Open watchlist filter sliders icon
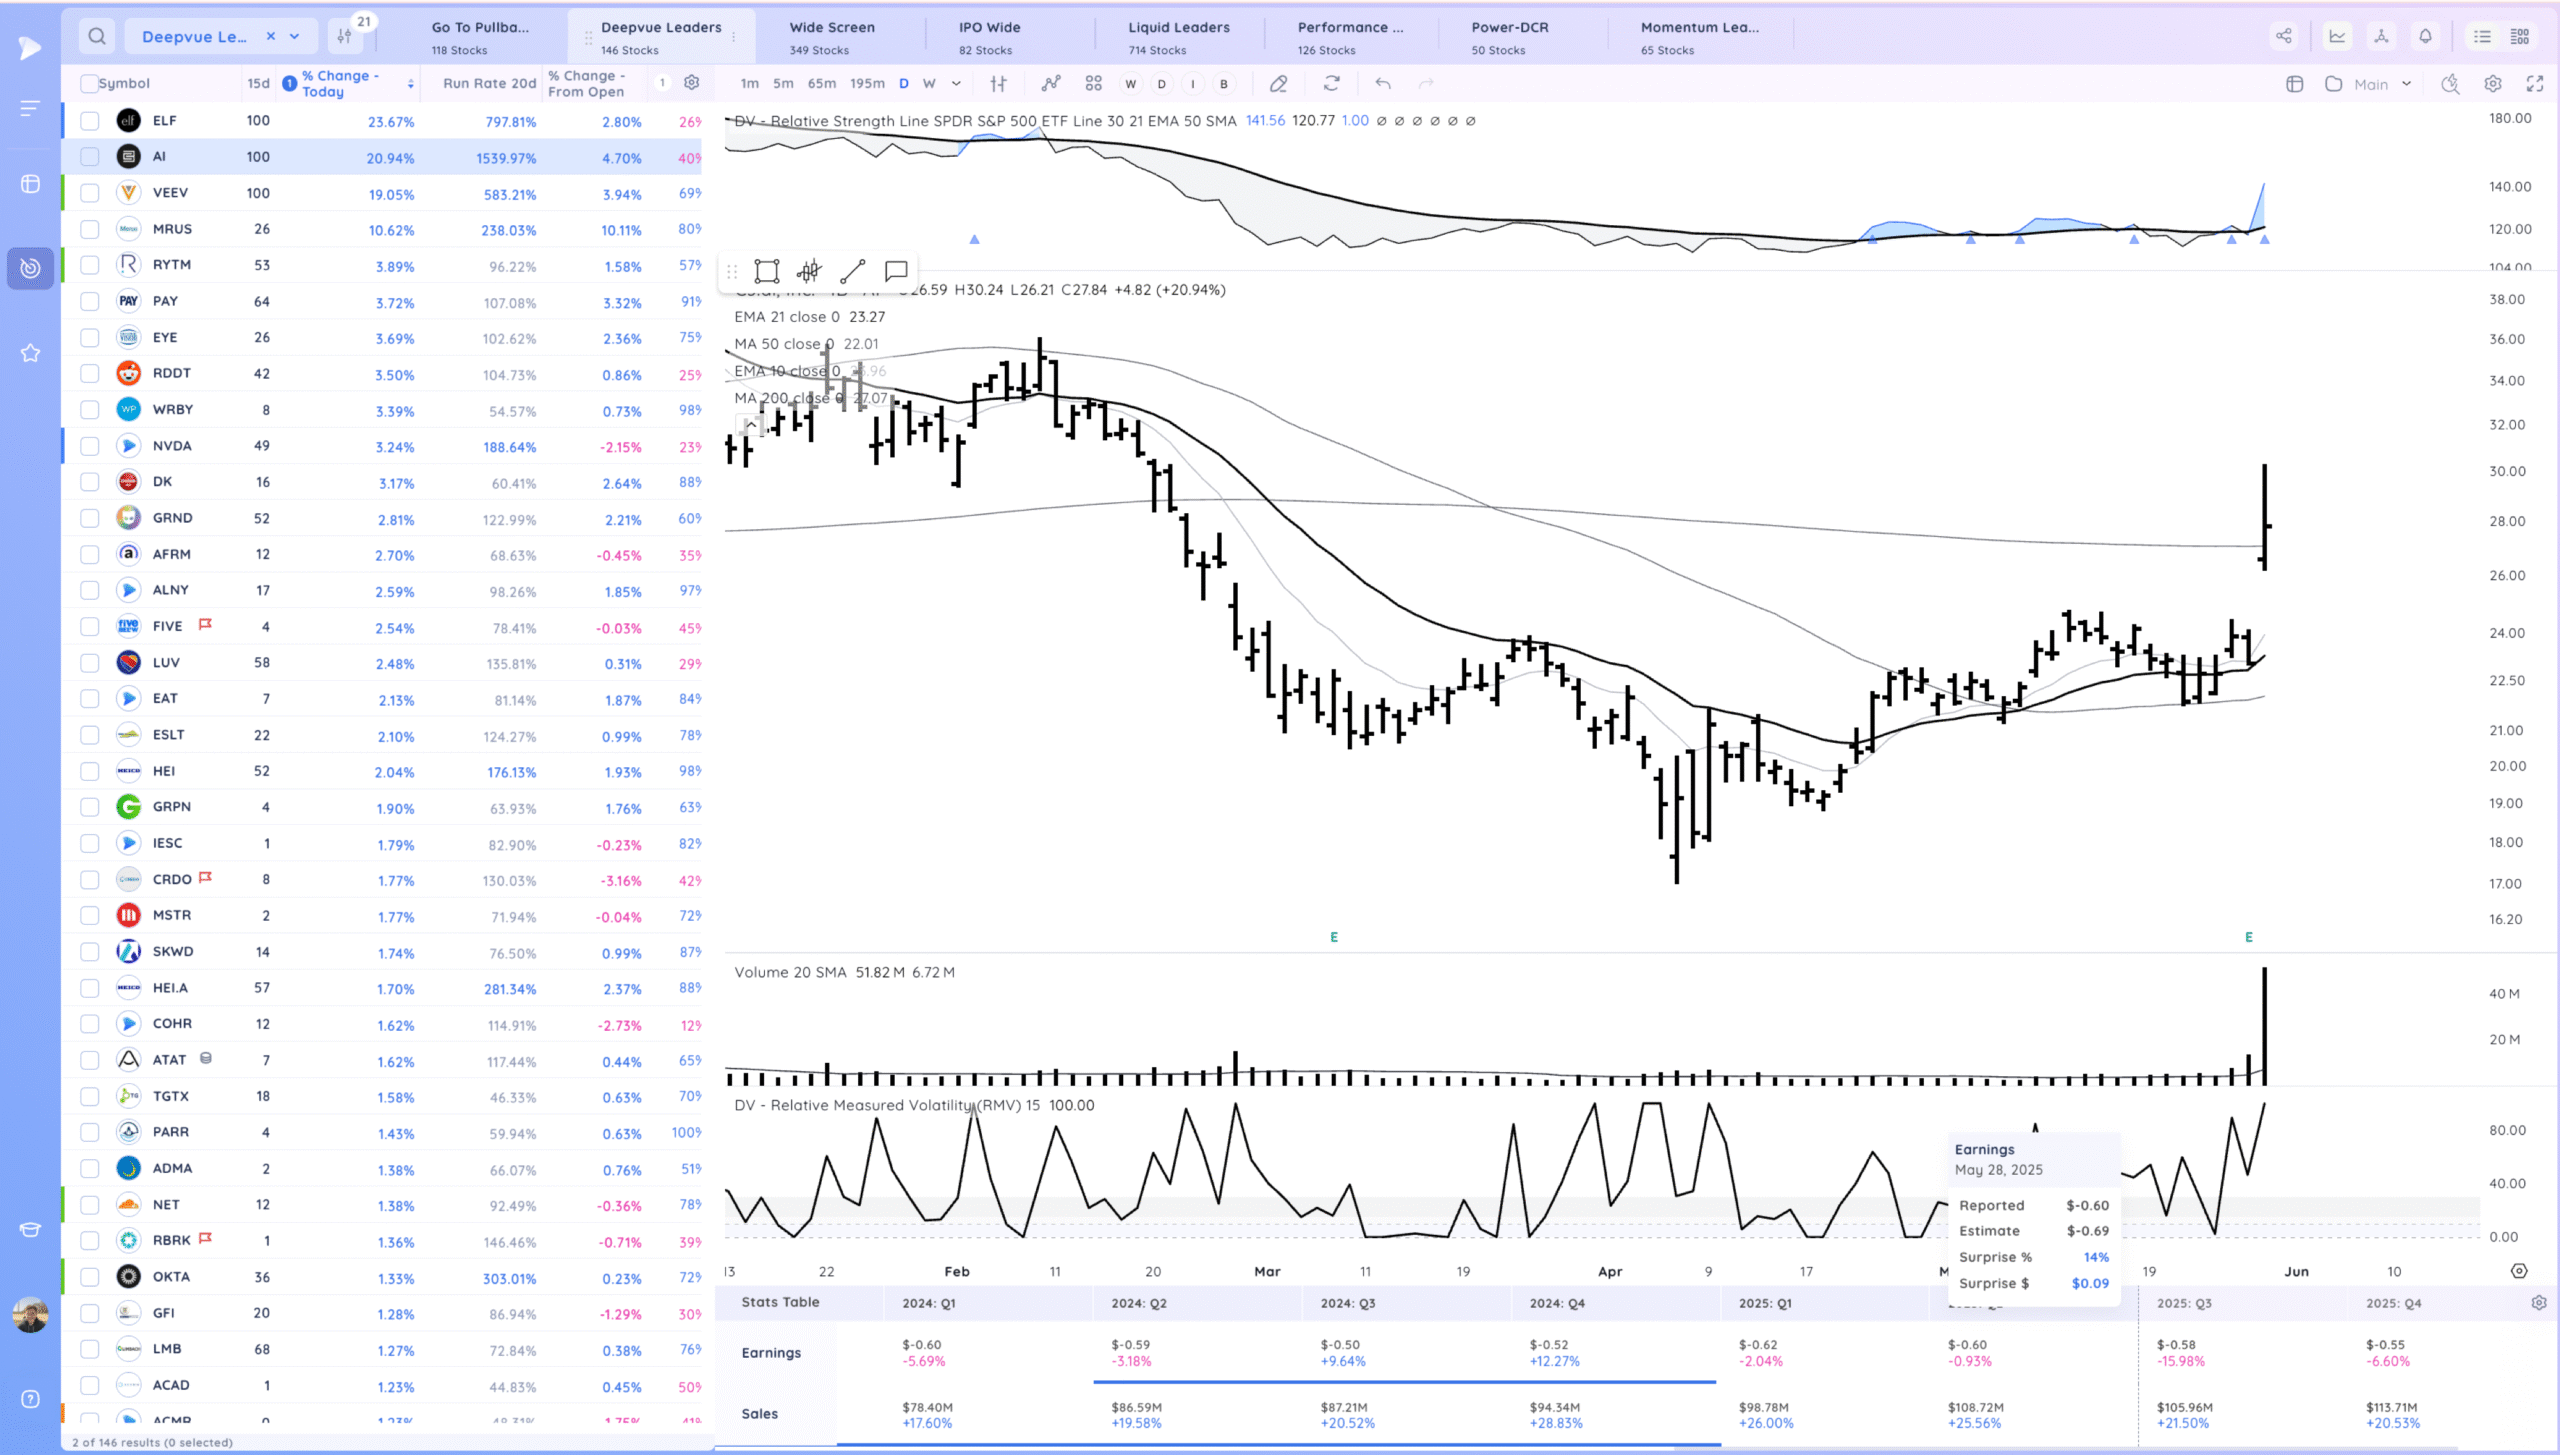2560x1455 pixels. point(345,37)
